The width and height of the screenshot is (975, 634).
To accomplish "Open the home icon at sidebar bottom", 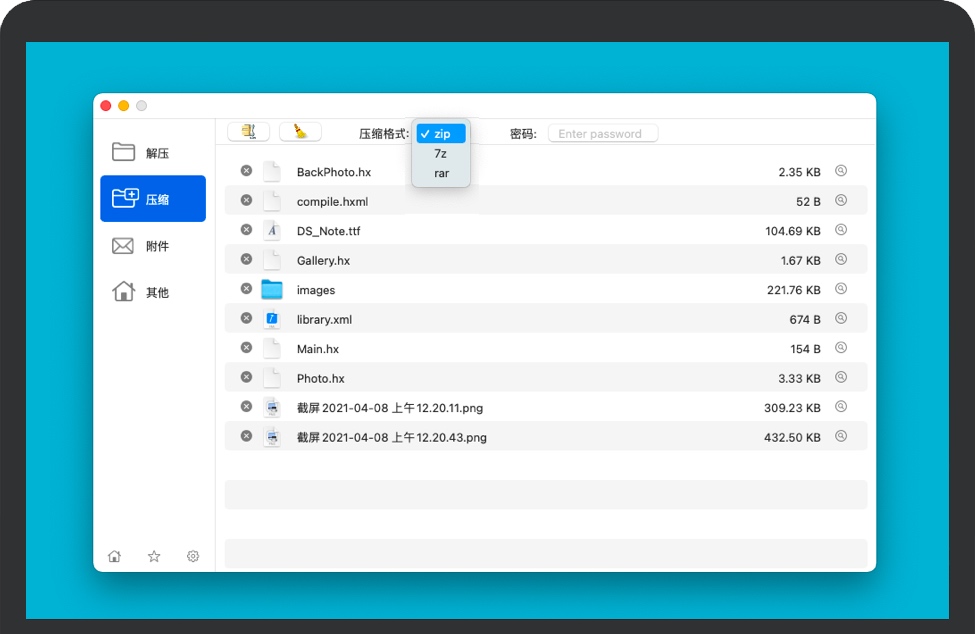I will pos(115,556).
